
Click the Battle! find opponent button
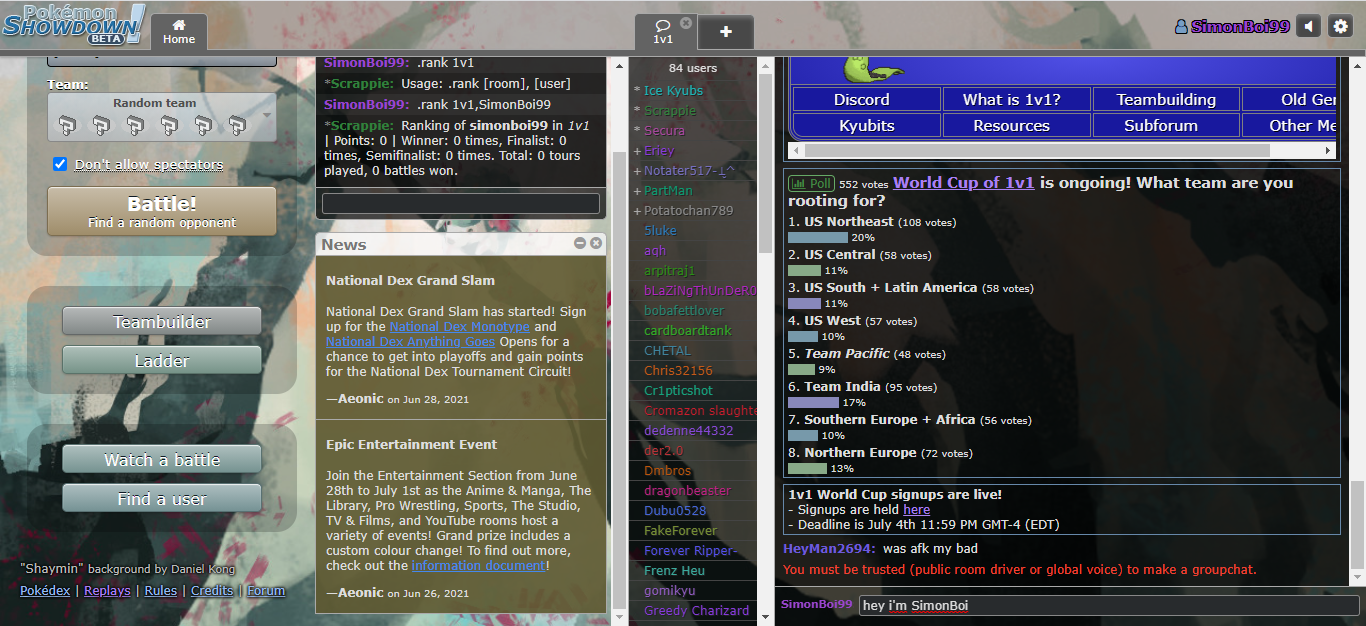pos(162,211)
